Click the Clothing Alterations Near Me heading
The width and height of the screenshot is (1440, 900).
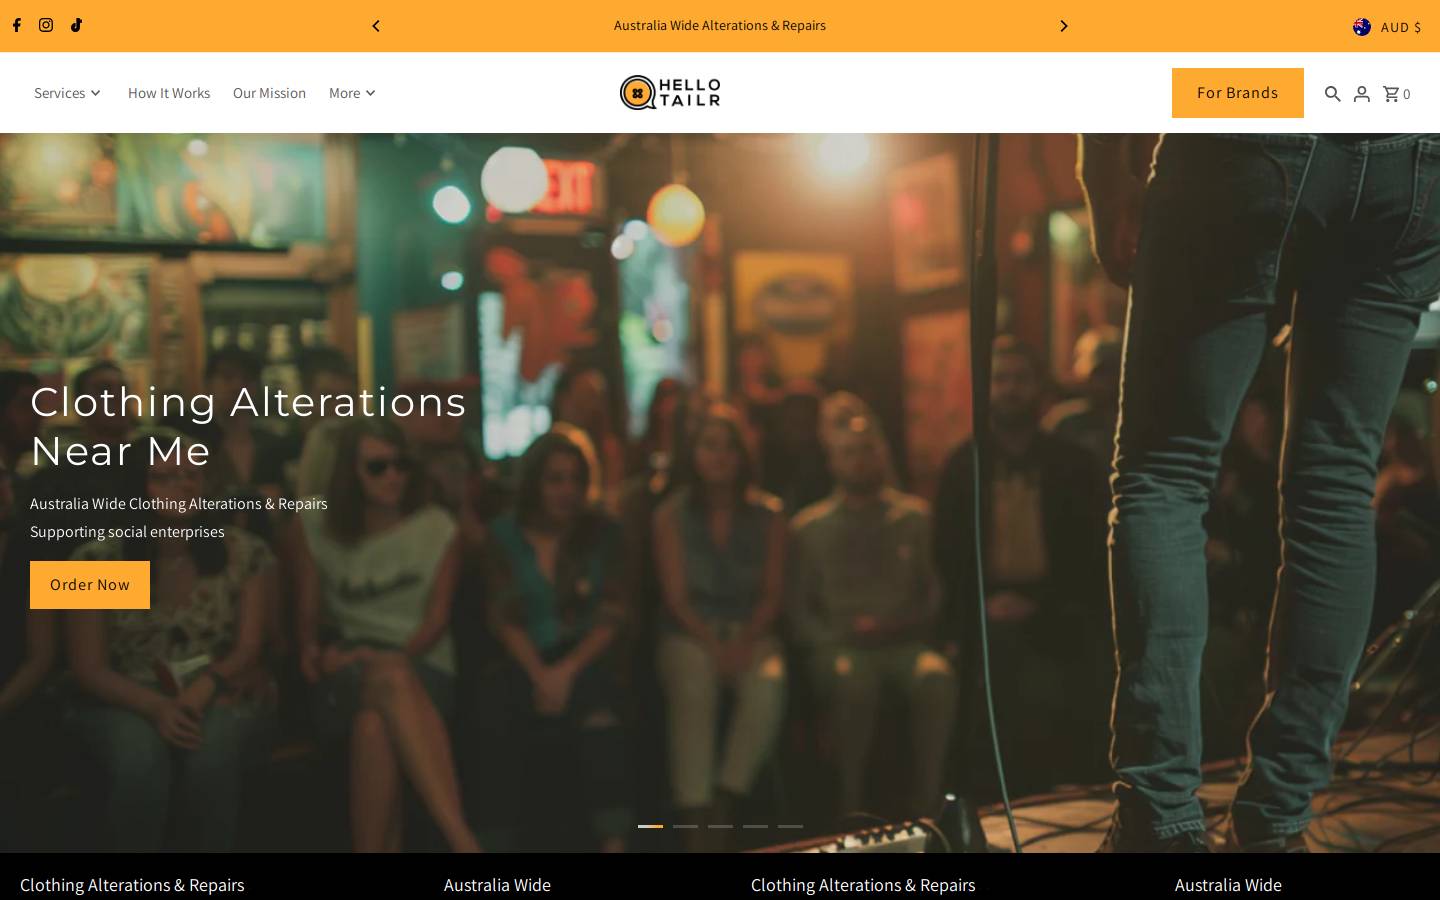tap(248, 426)
